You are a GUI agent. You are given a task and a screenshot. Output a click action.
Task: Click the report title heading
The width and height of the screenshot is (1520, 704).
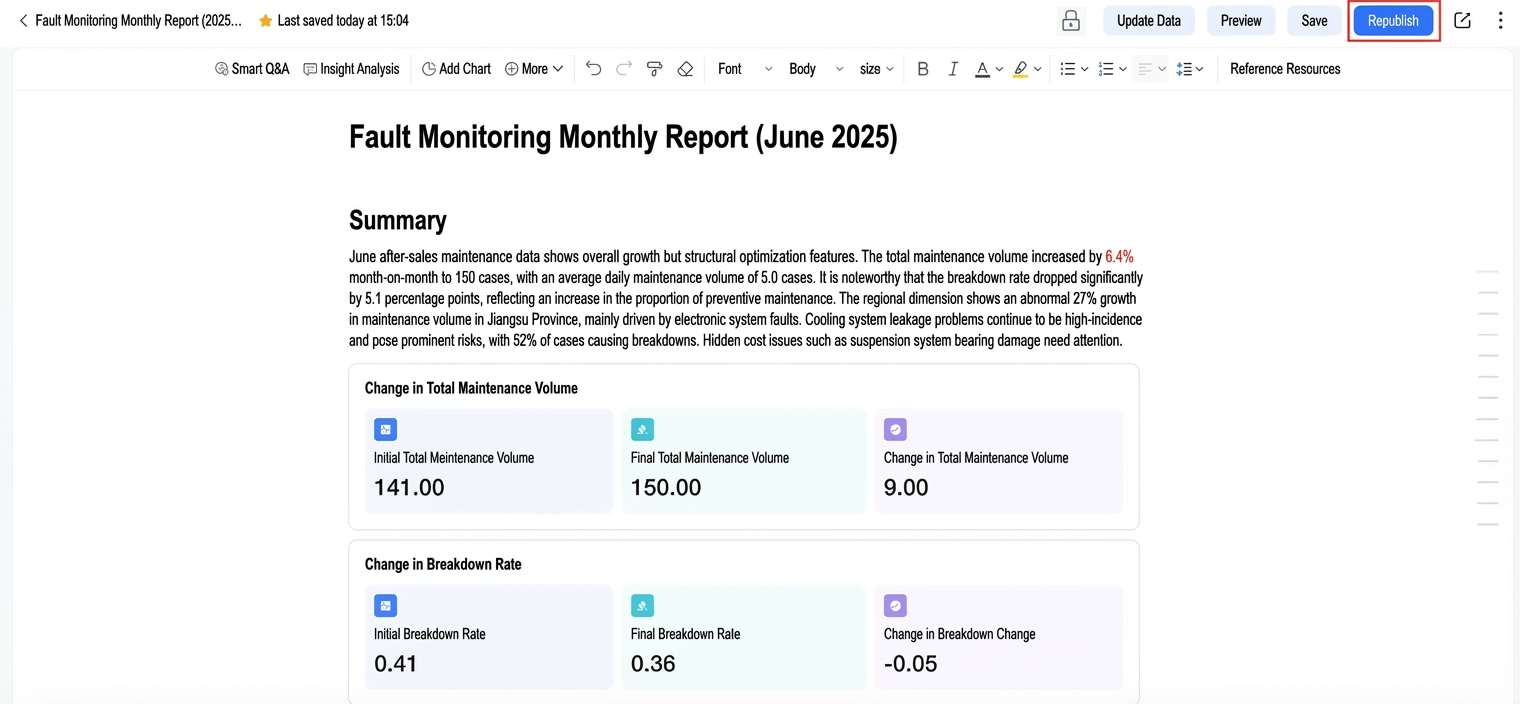pos(623,137)
